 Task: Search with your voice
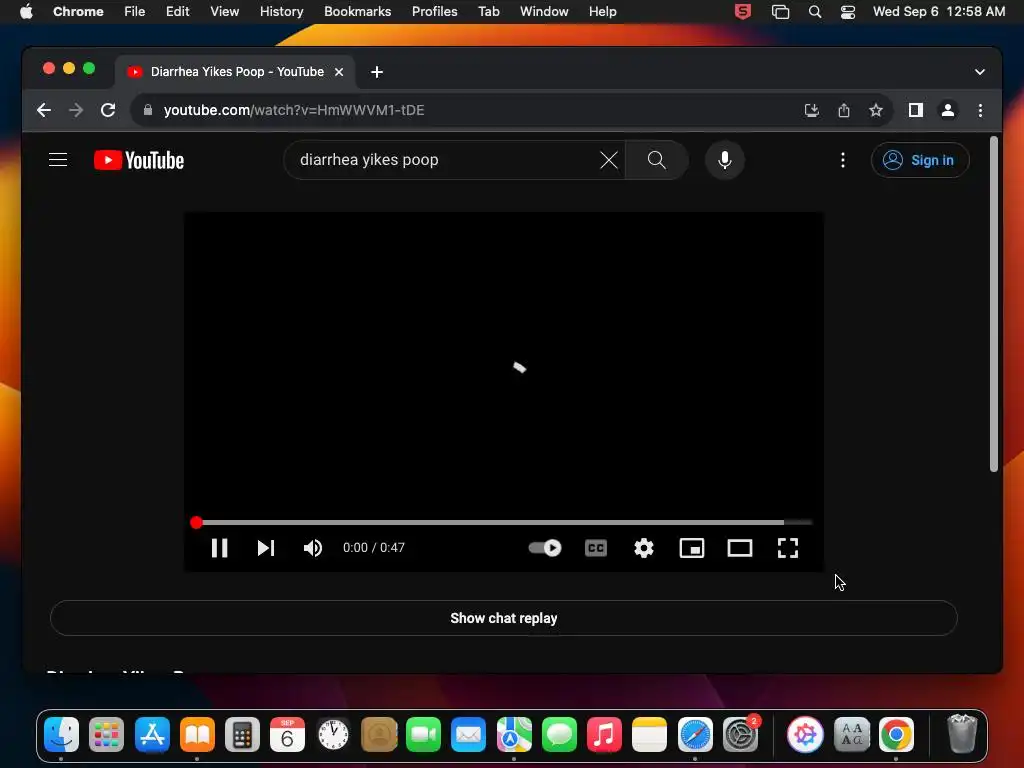click(x=725, y=160)
